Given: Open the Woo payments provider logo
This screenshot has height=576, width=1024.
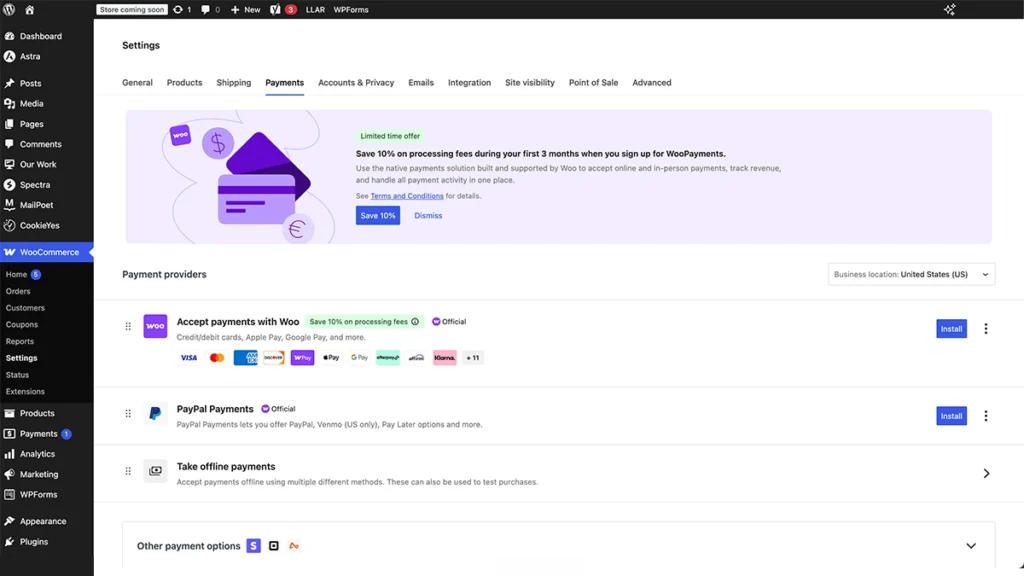Looking at the screenshot, I should pos(155,326).
